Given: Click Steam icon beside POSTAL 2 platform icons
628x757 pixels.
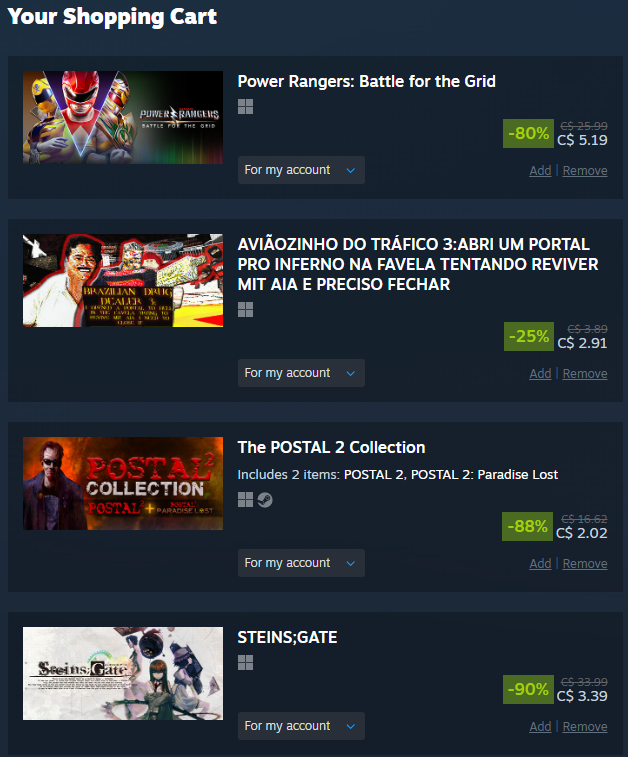Looking at the screenshot, I should click(265, 500).
